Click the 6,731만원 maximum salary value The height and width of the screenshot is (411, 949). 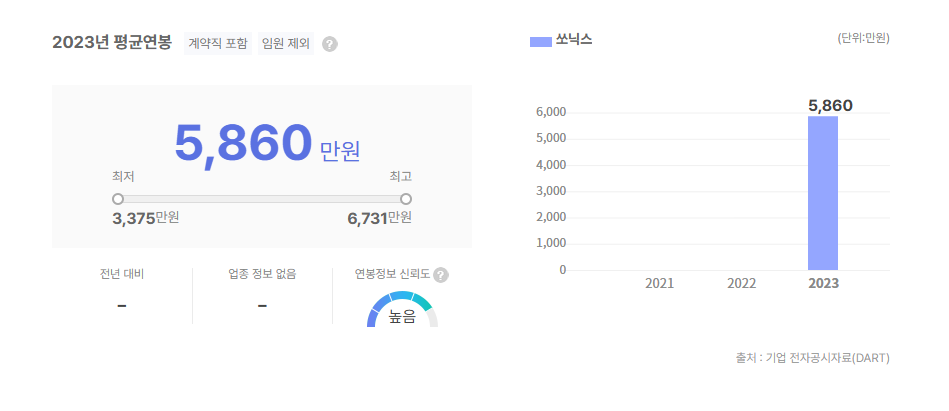379,218
